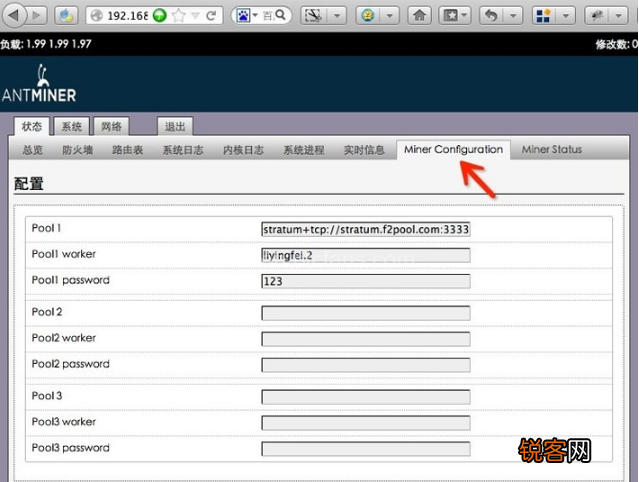This screenshot has height=482, width=639.
Task: Click the blue squares grid toolbar icon
Action: (x=544, y=15)
